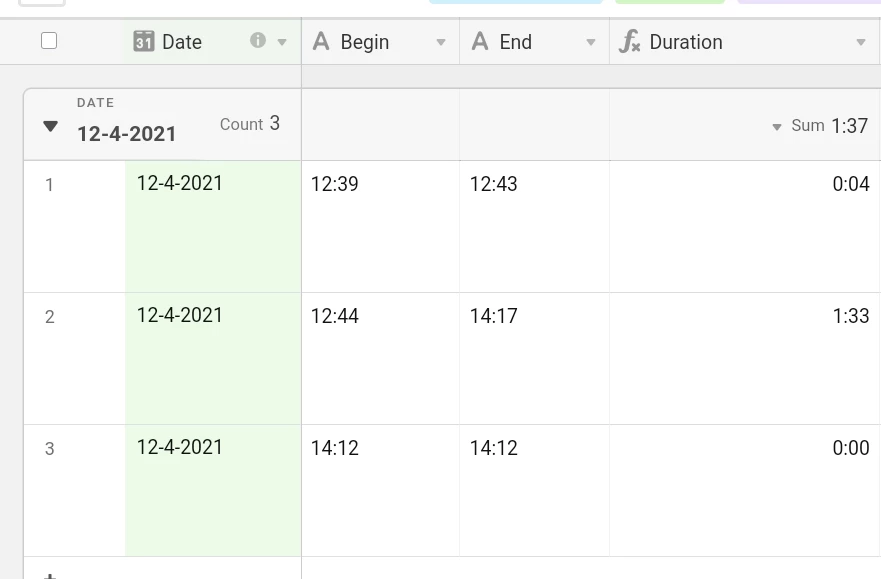Viewport: 881px width, 579px height.
Task: Click the Count 3 group summary
Action: coord(250,124)
